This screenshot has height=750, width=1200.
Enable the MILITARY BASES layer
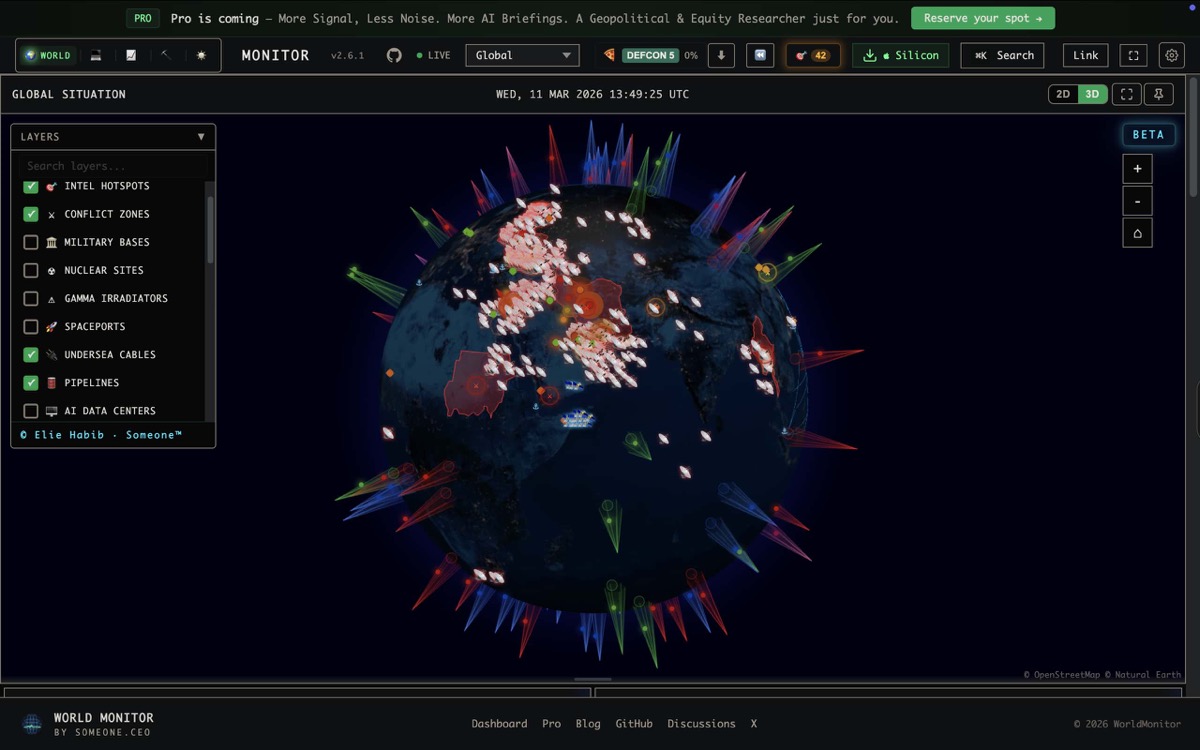coord(30,242)
